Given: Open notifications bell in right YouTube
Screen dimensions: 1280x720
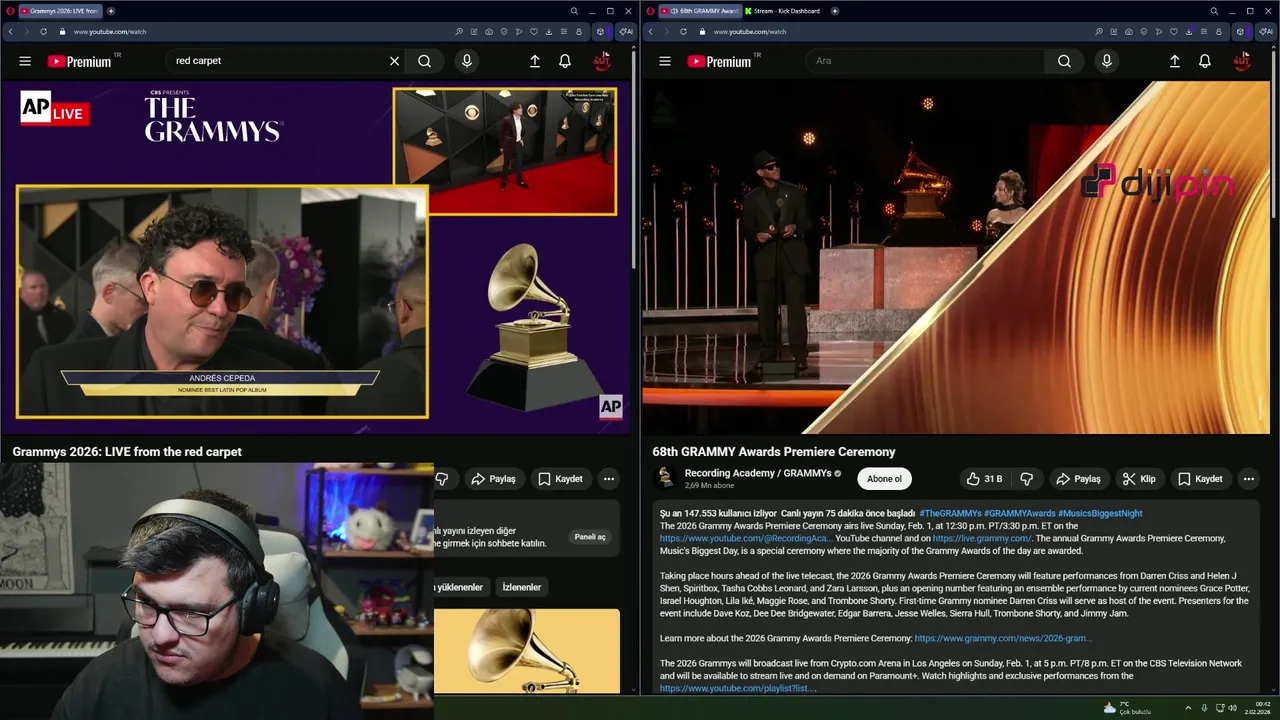Looking at the screenshot, I should pos(1205,61).
